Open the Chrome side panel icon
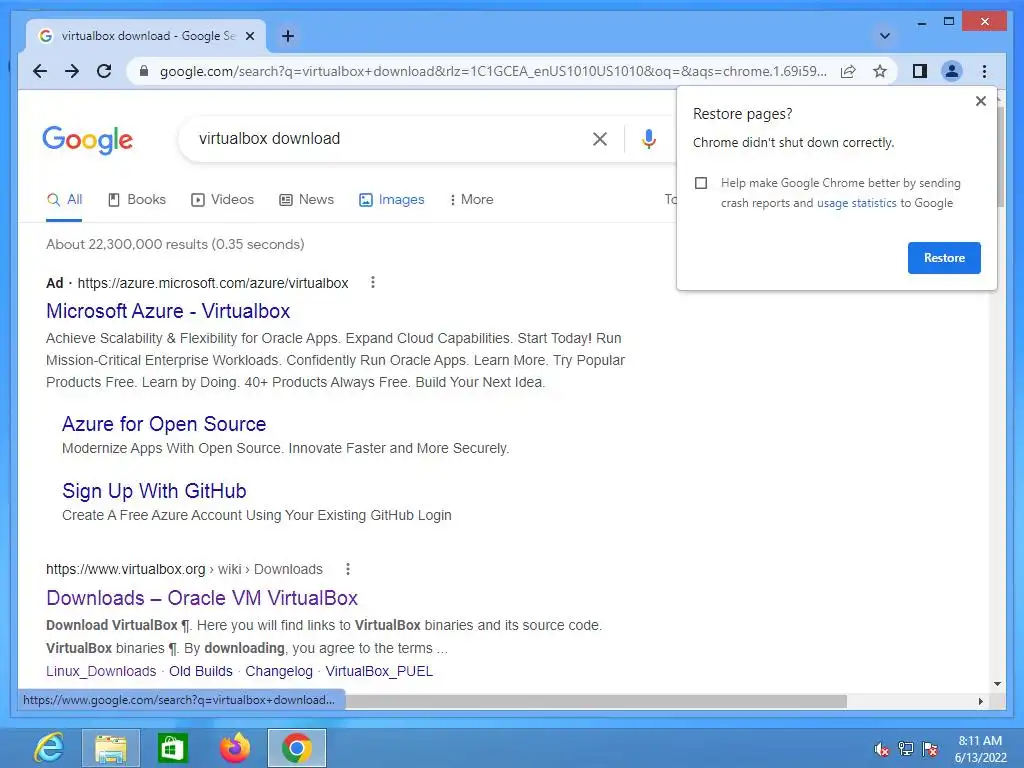This screenshot has width=1024, height=768. (920, 71)
